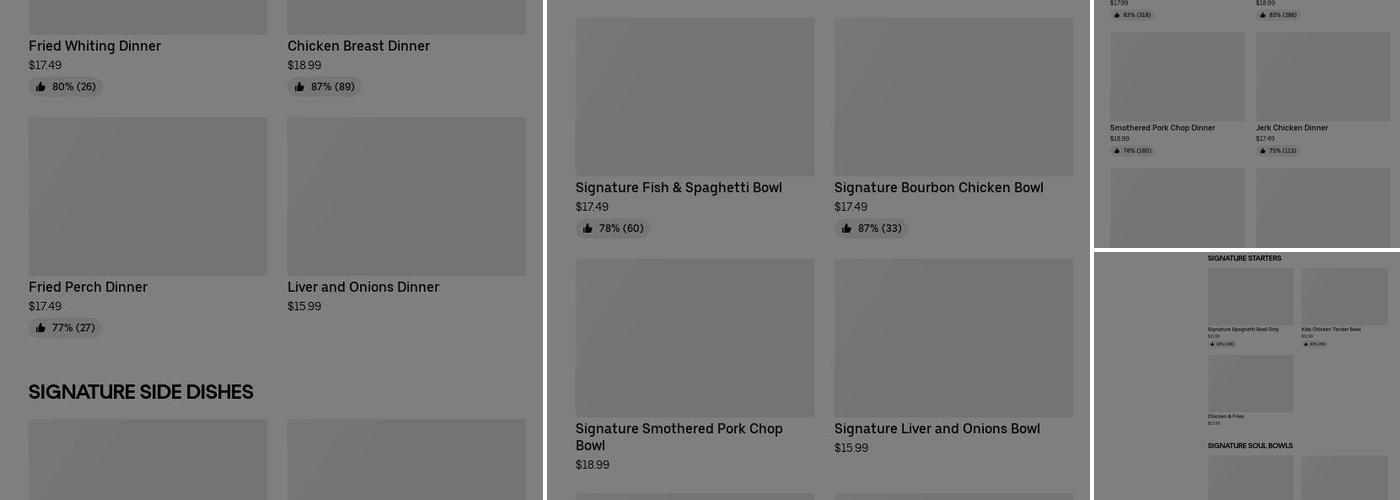Click the Kids Chicken Tender Bowl title

point(1330,329)
